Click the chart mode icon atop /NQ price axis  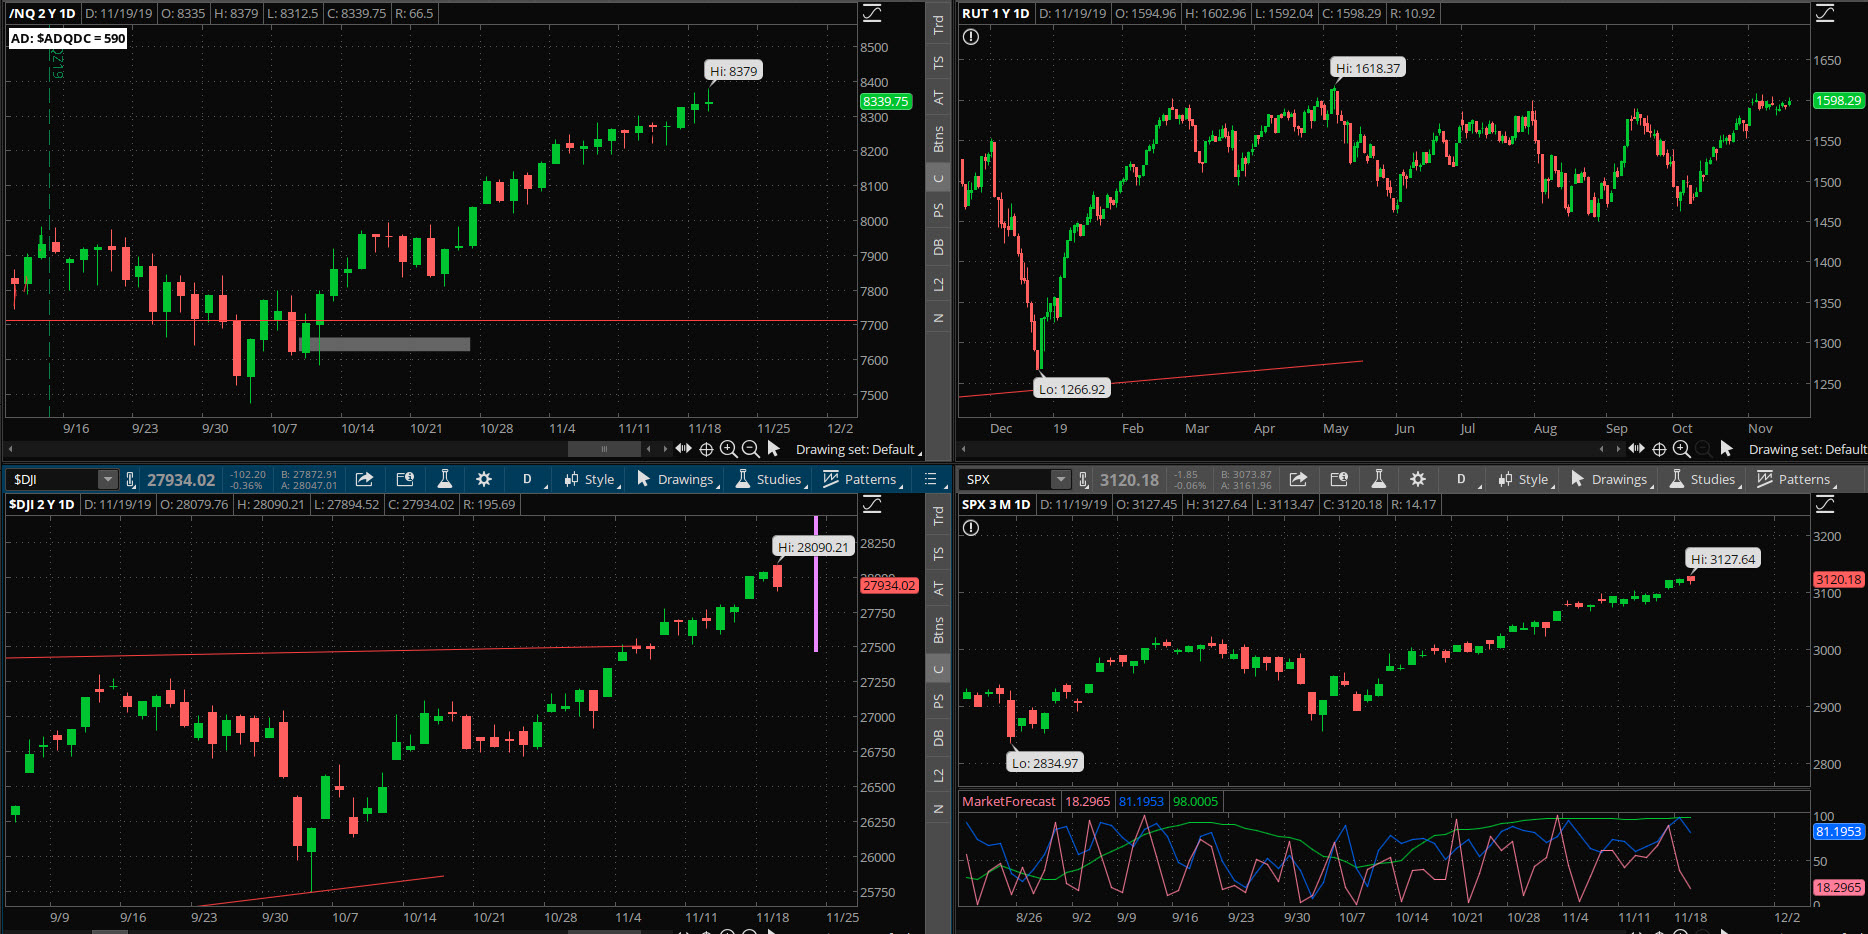[872, 13]
